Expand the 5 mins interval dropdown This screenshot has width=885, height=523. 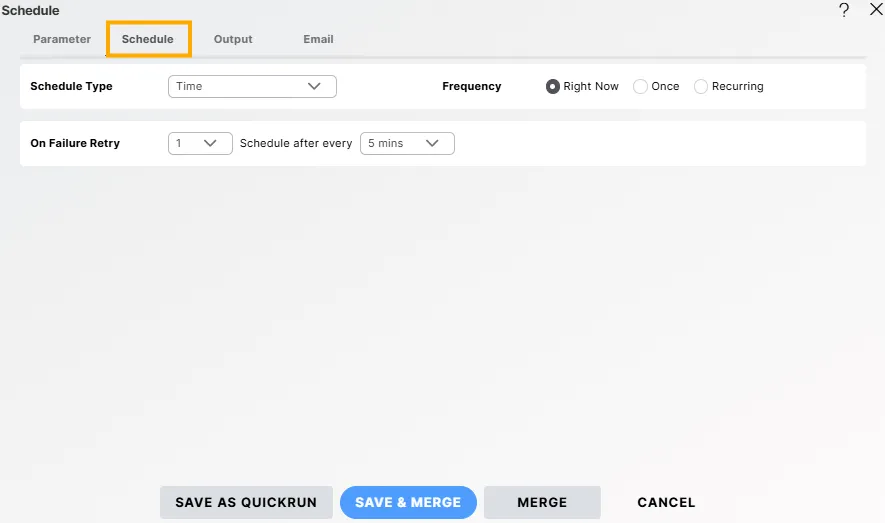tap(407, 143)
